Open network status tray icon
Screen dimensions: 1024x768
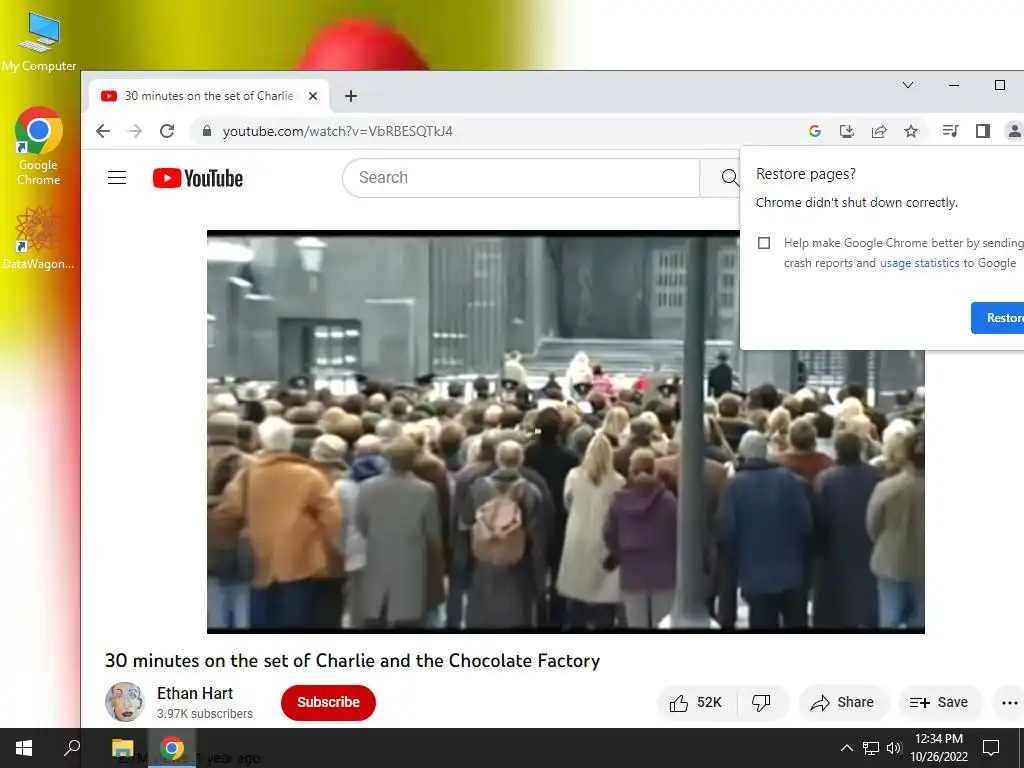[x=871, y=748]
